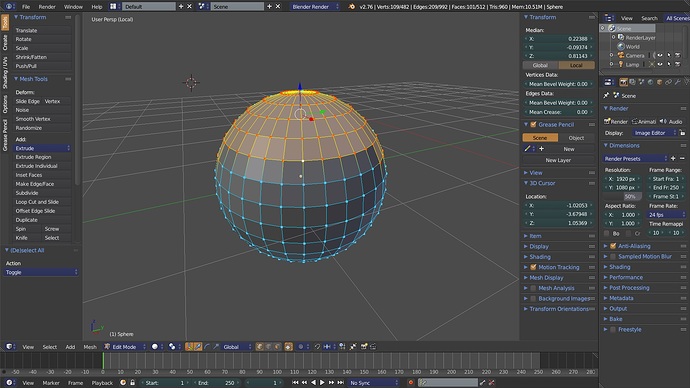Select the Render Layers properties tab icon
This screenshot has height=388, width=690.
click(632, 82)
